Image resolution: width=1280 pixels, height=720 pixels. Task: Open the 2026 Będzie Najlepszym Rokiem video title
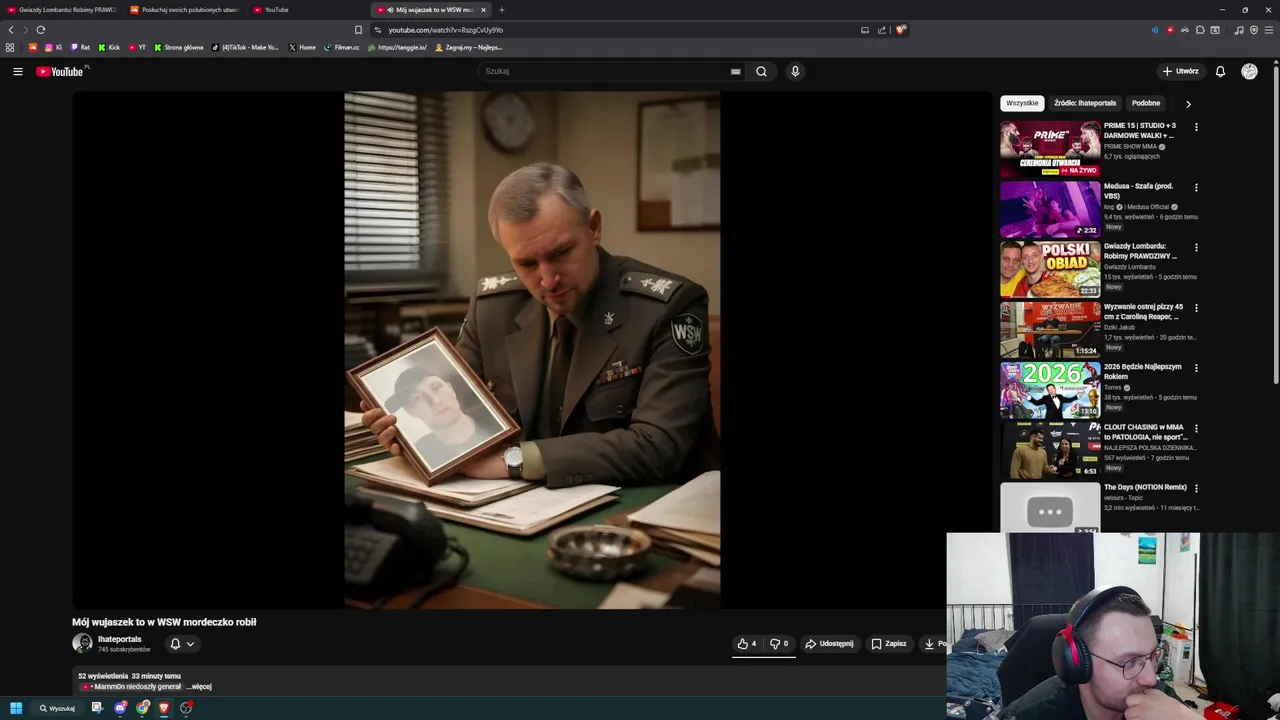pos(1143,371)
